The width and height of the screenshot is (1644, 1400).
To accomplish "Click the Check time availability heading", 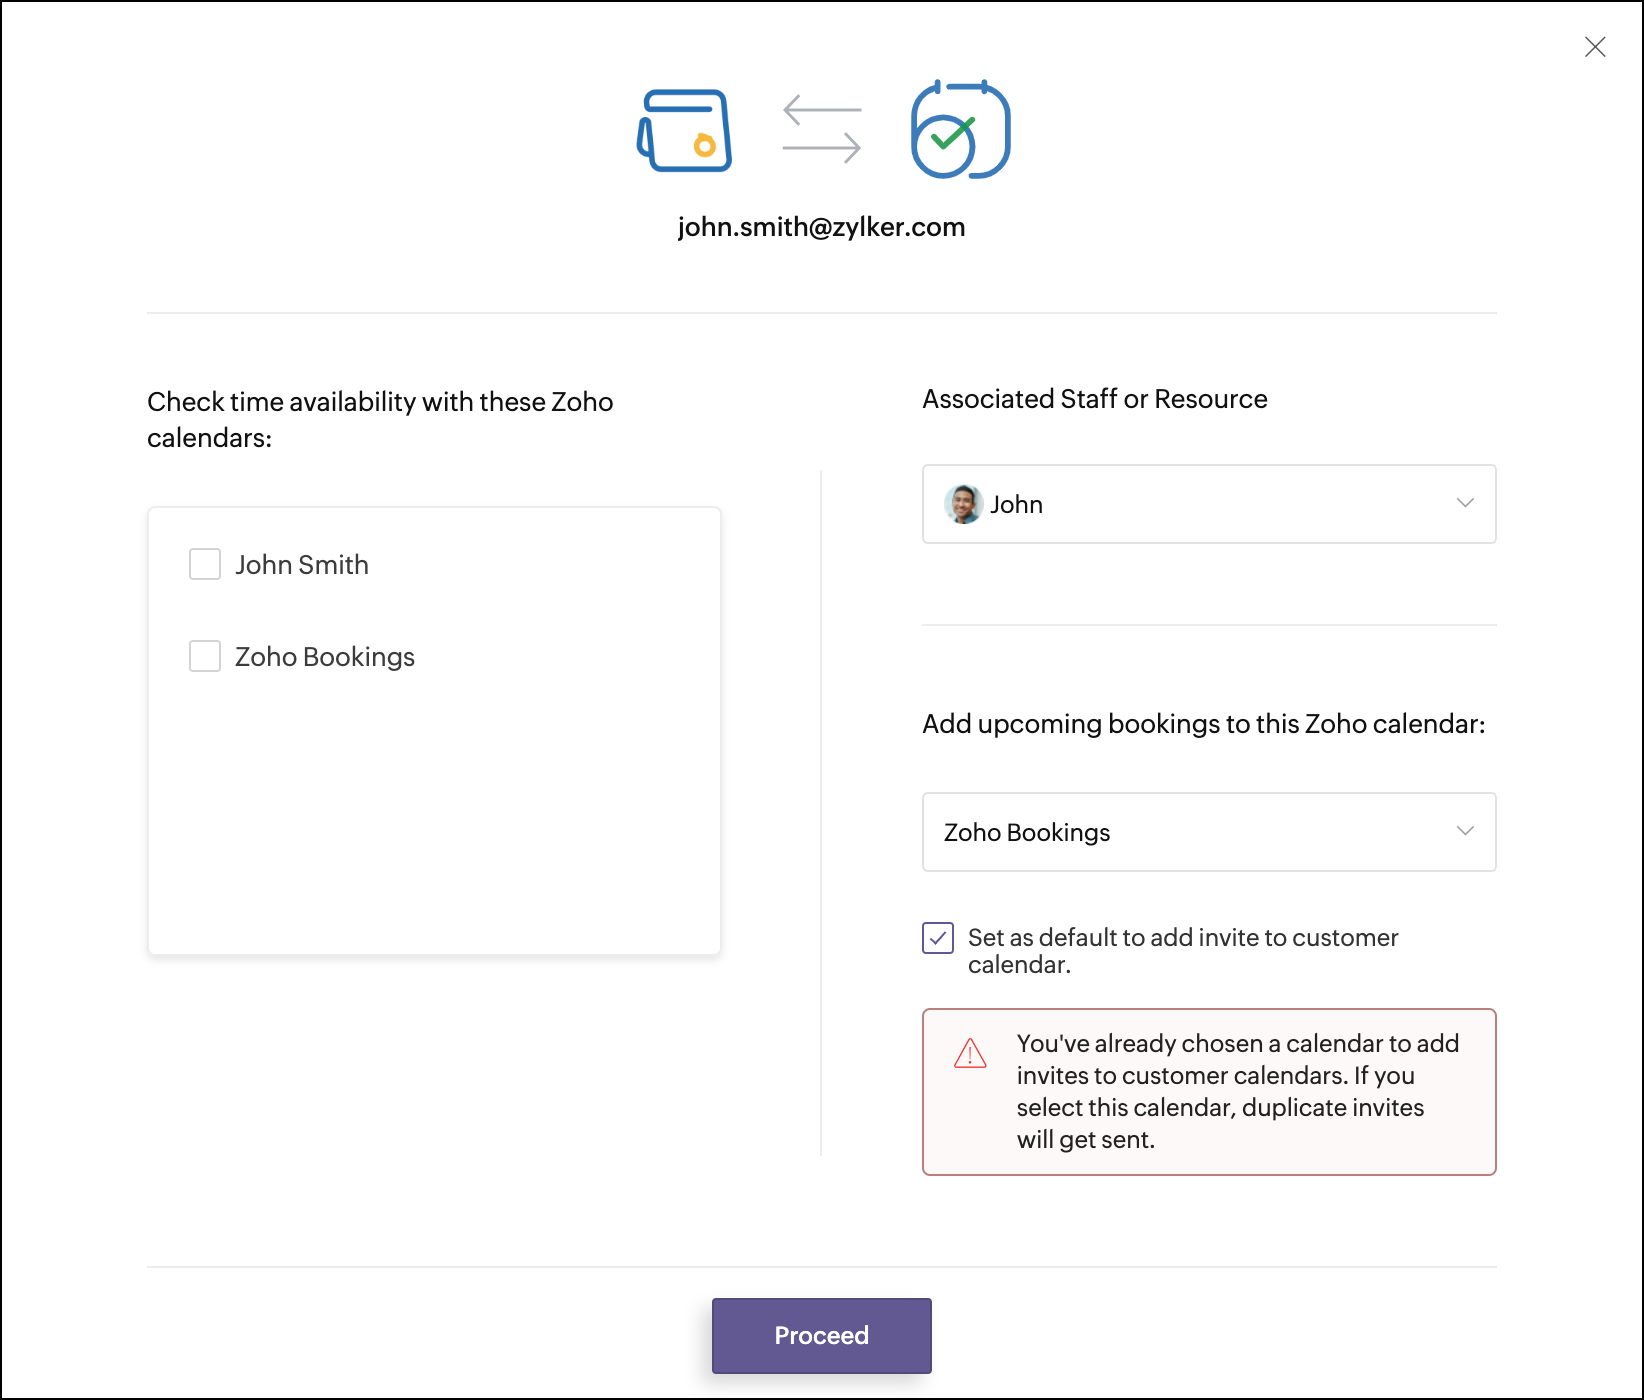I will click(x=380, y=420).
